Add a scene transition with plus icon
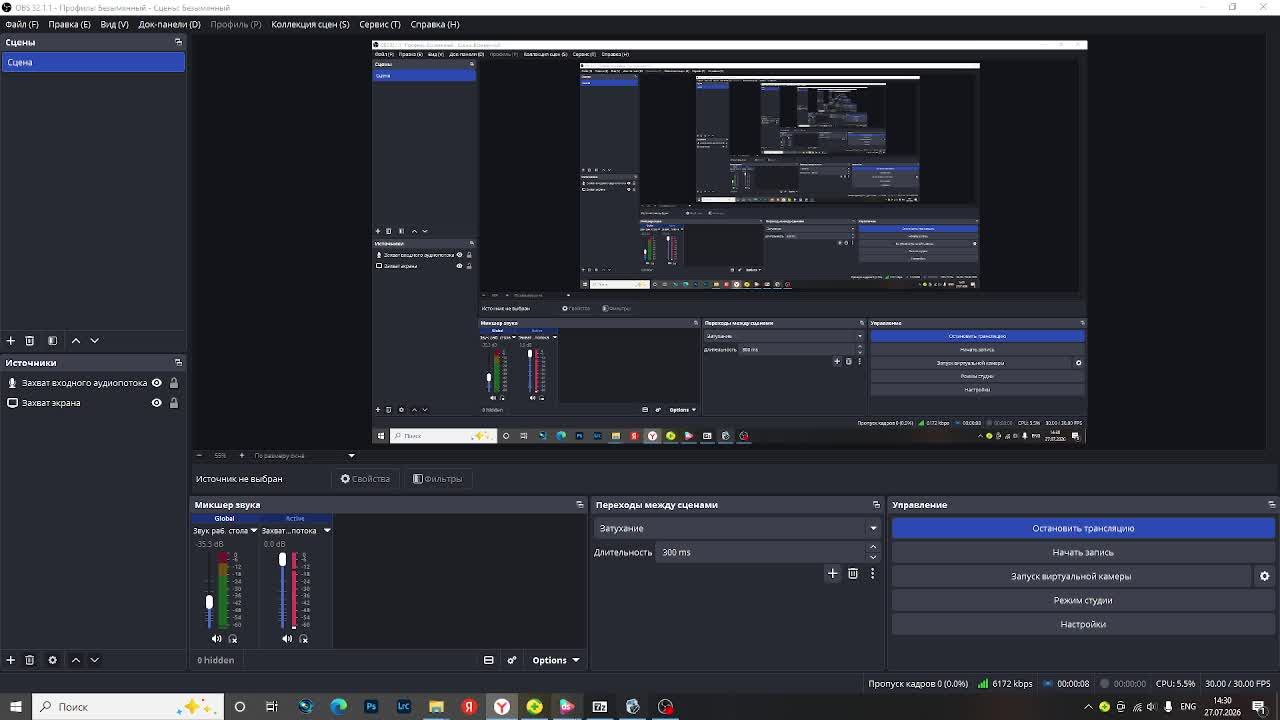 point(832,573)
